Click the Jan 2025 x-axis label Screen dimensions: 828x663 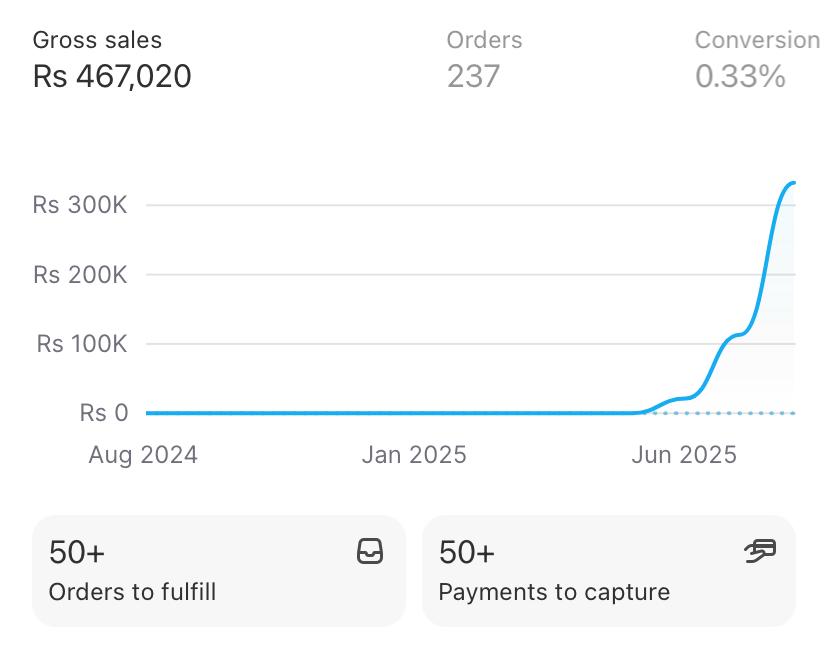[x=414, y=455]
